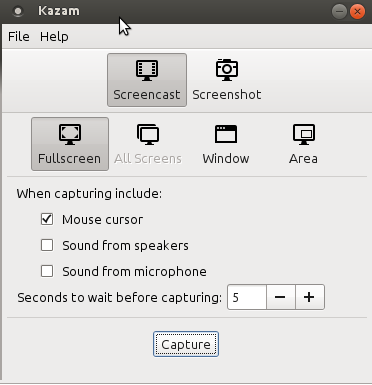Enable Sound from speakers

click(x=47, y=245)
